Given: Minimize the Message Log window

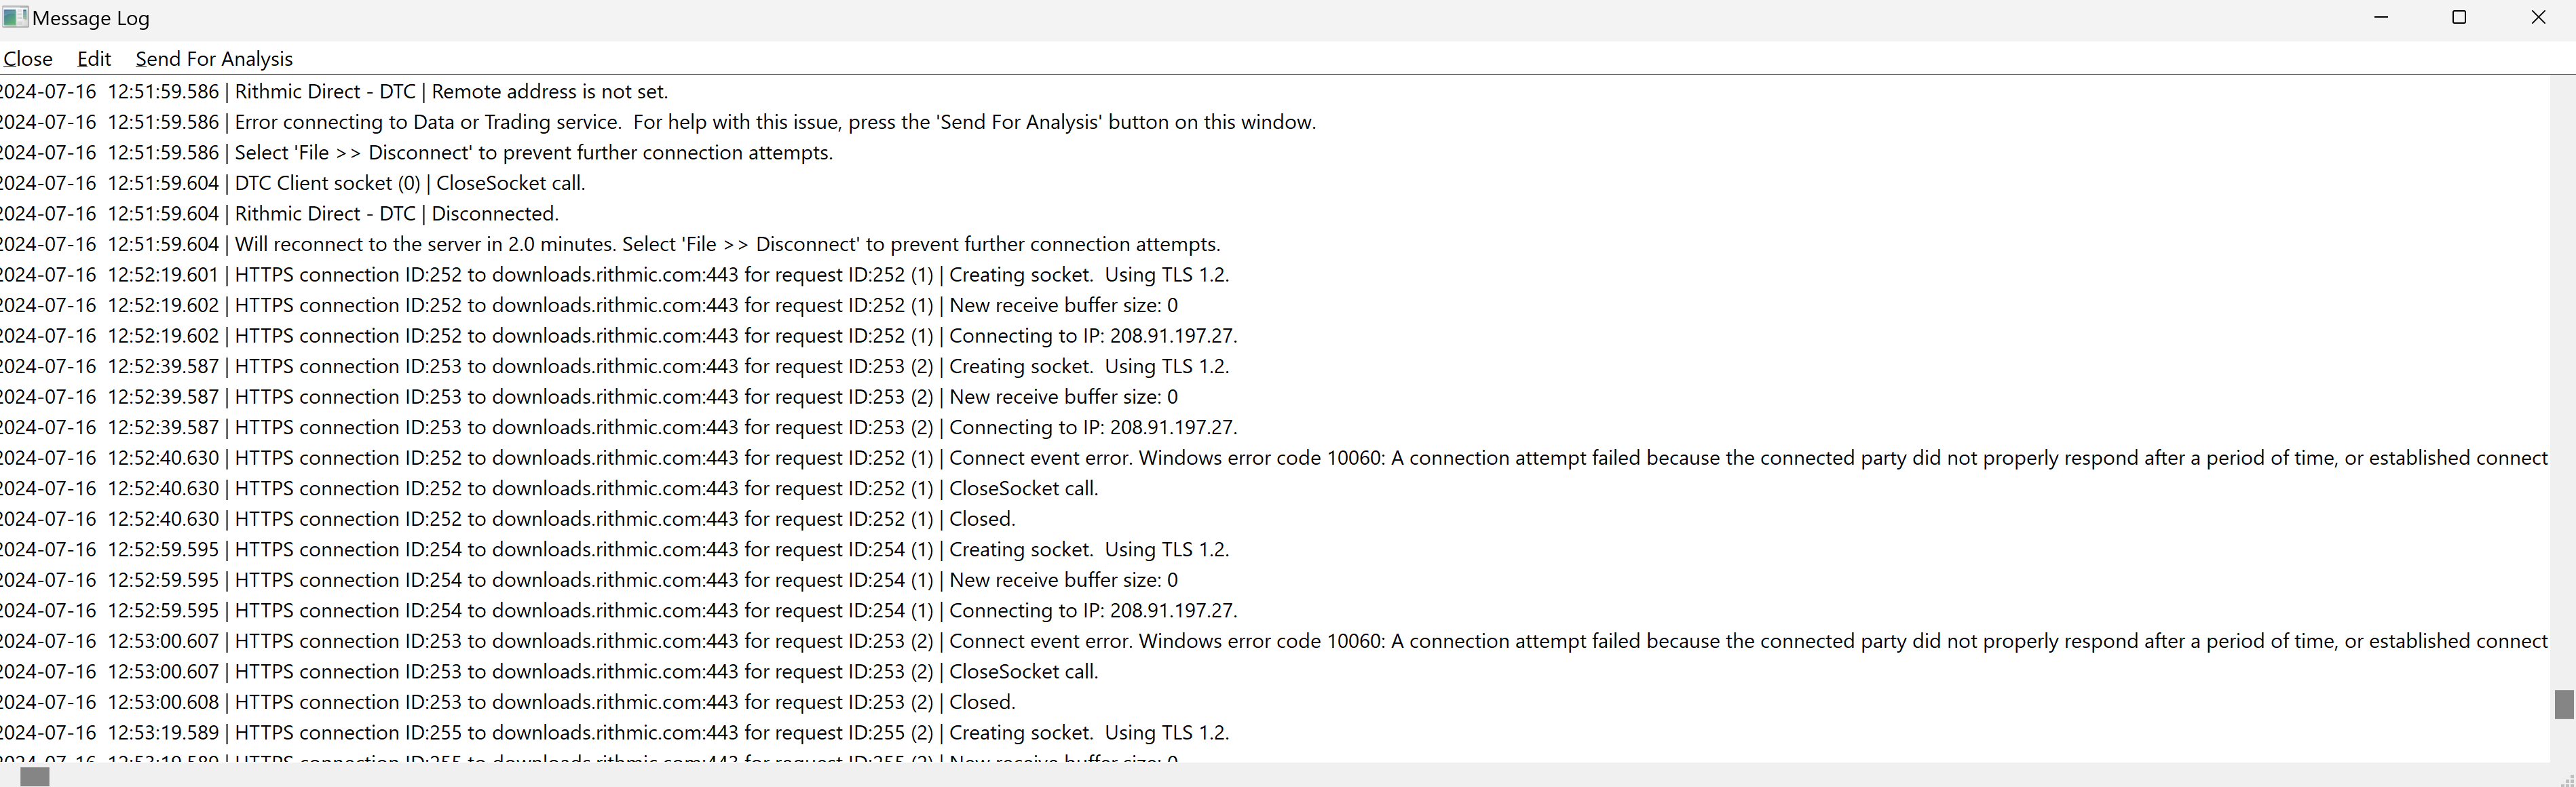Looking at the screenshot, I should click(x=2381, y=17).
